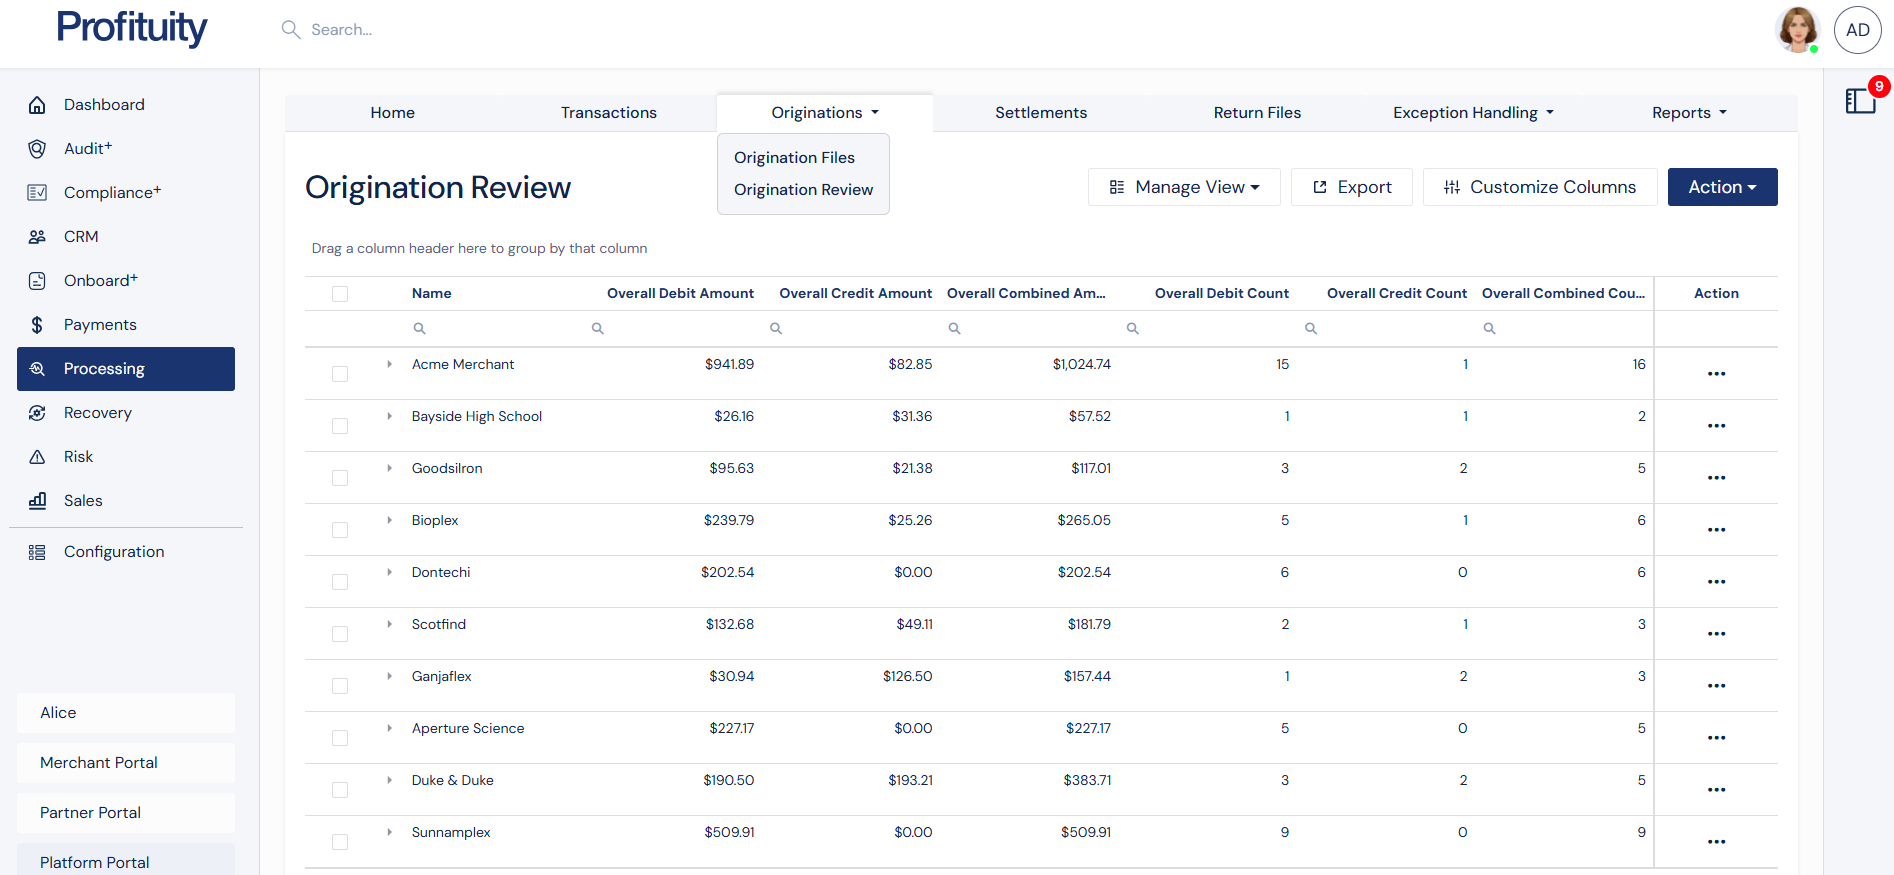The height and width of the screenshot is (875, 1894).
Task: Click the Risk warning triangle icon
Action: coord(37,457)
